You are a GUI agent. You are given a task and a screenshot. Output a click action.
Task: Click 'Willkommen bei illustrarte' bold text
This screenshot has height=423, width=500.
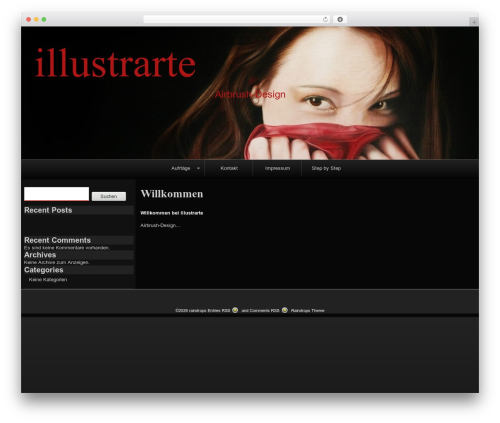[x=172, y=213]
